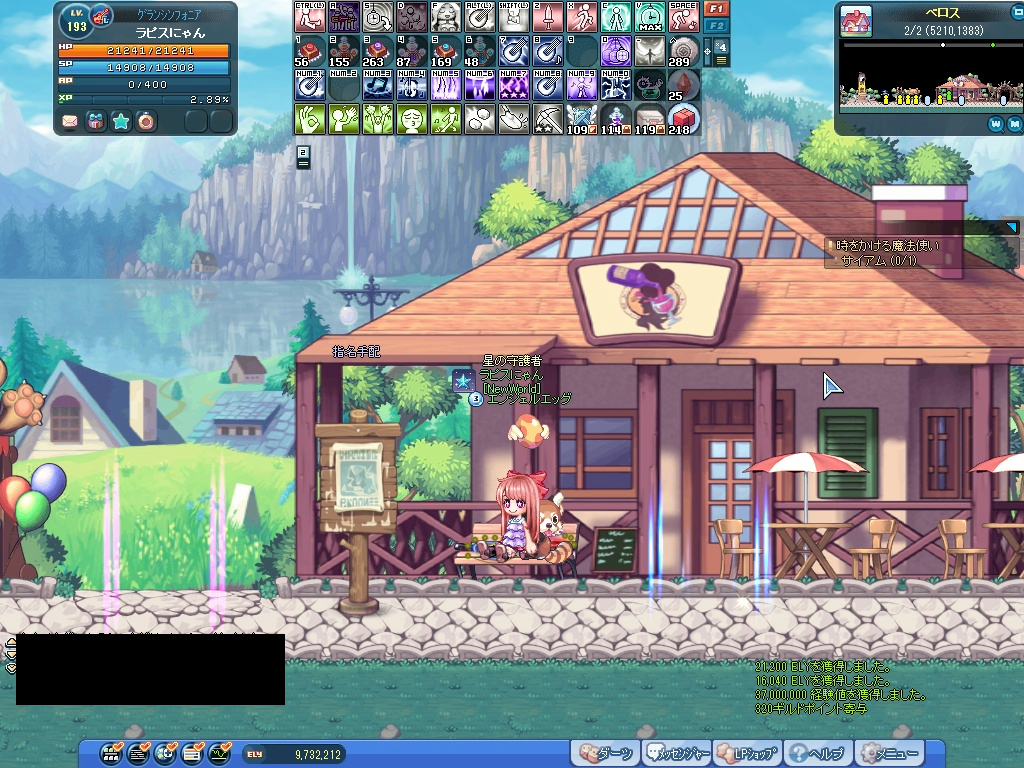The image size is (1024, 768).
Task: Click the hotbar move handle
Action: 707,52
